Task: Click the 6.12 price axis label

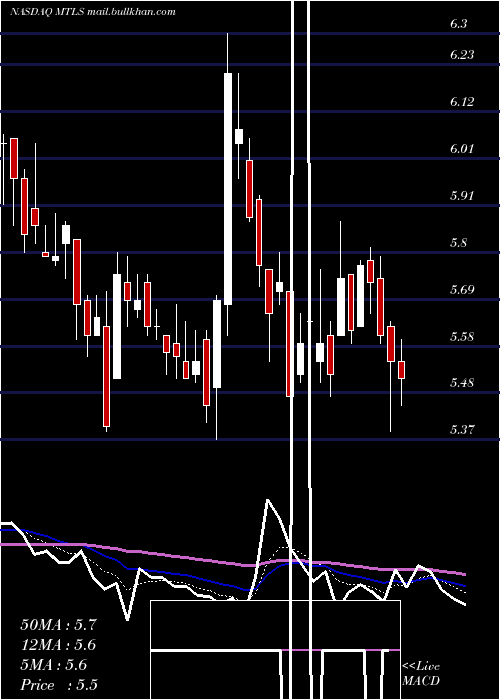Action: point(462,102)
